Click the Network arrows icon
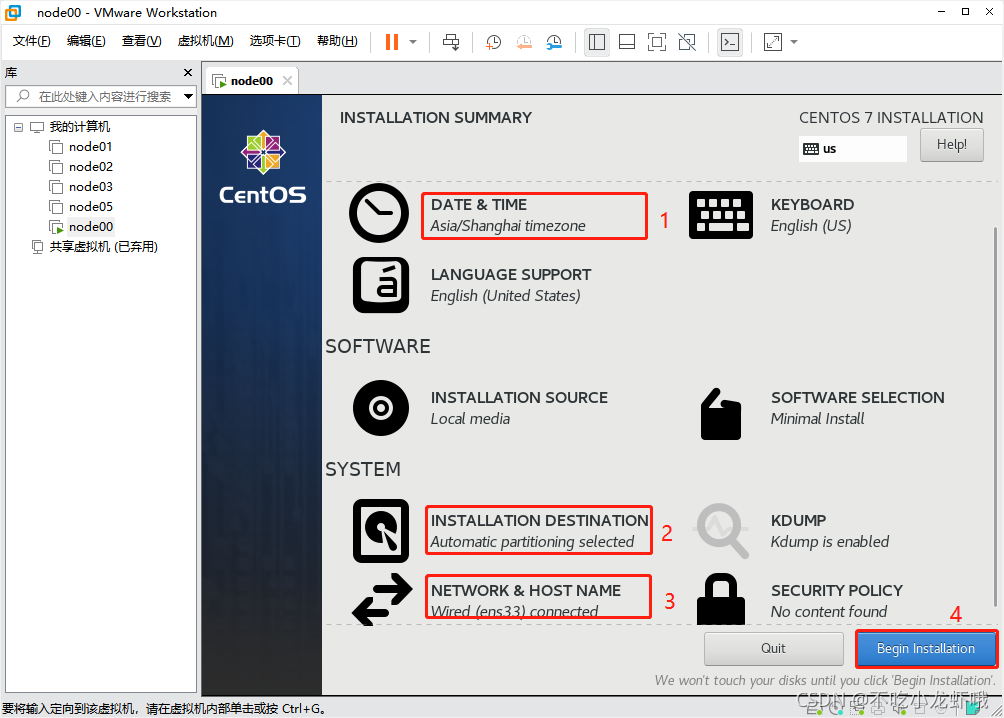This screenshot has width=1004, height=718. (x=382, y=600)
